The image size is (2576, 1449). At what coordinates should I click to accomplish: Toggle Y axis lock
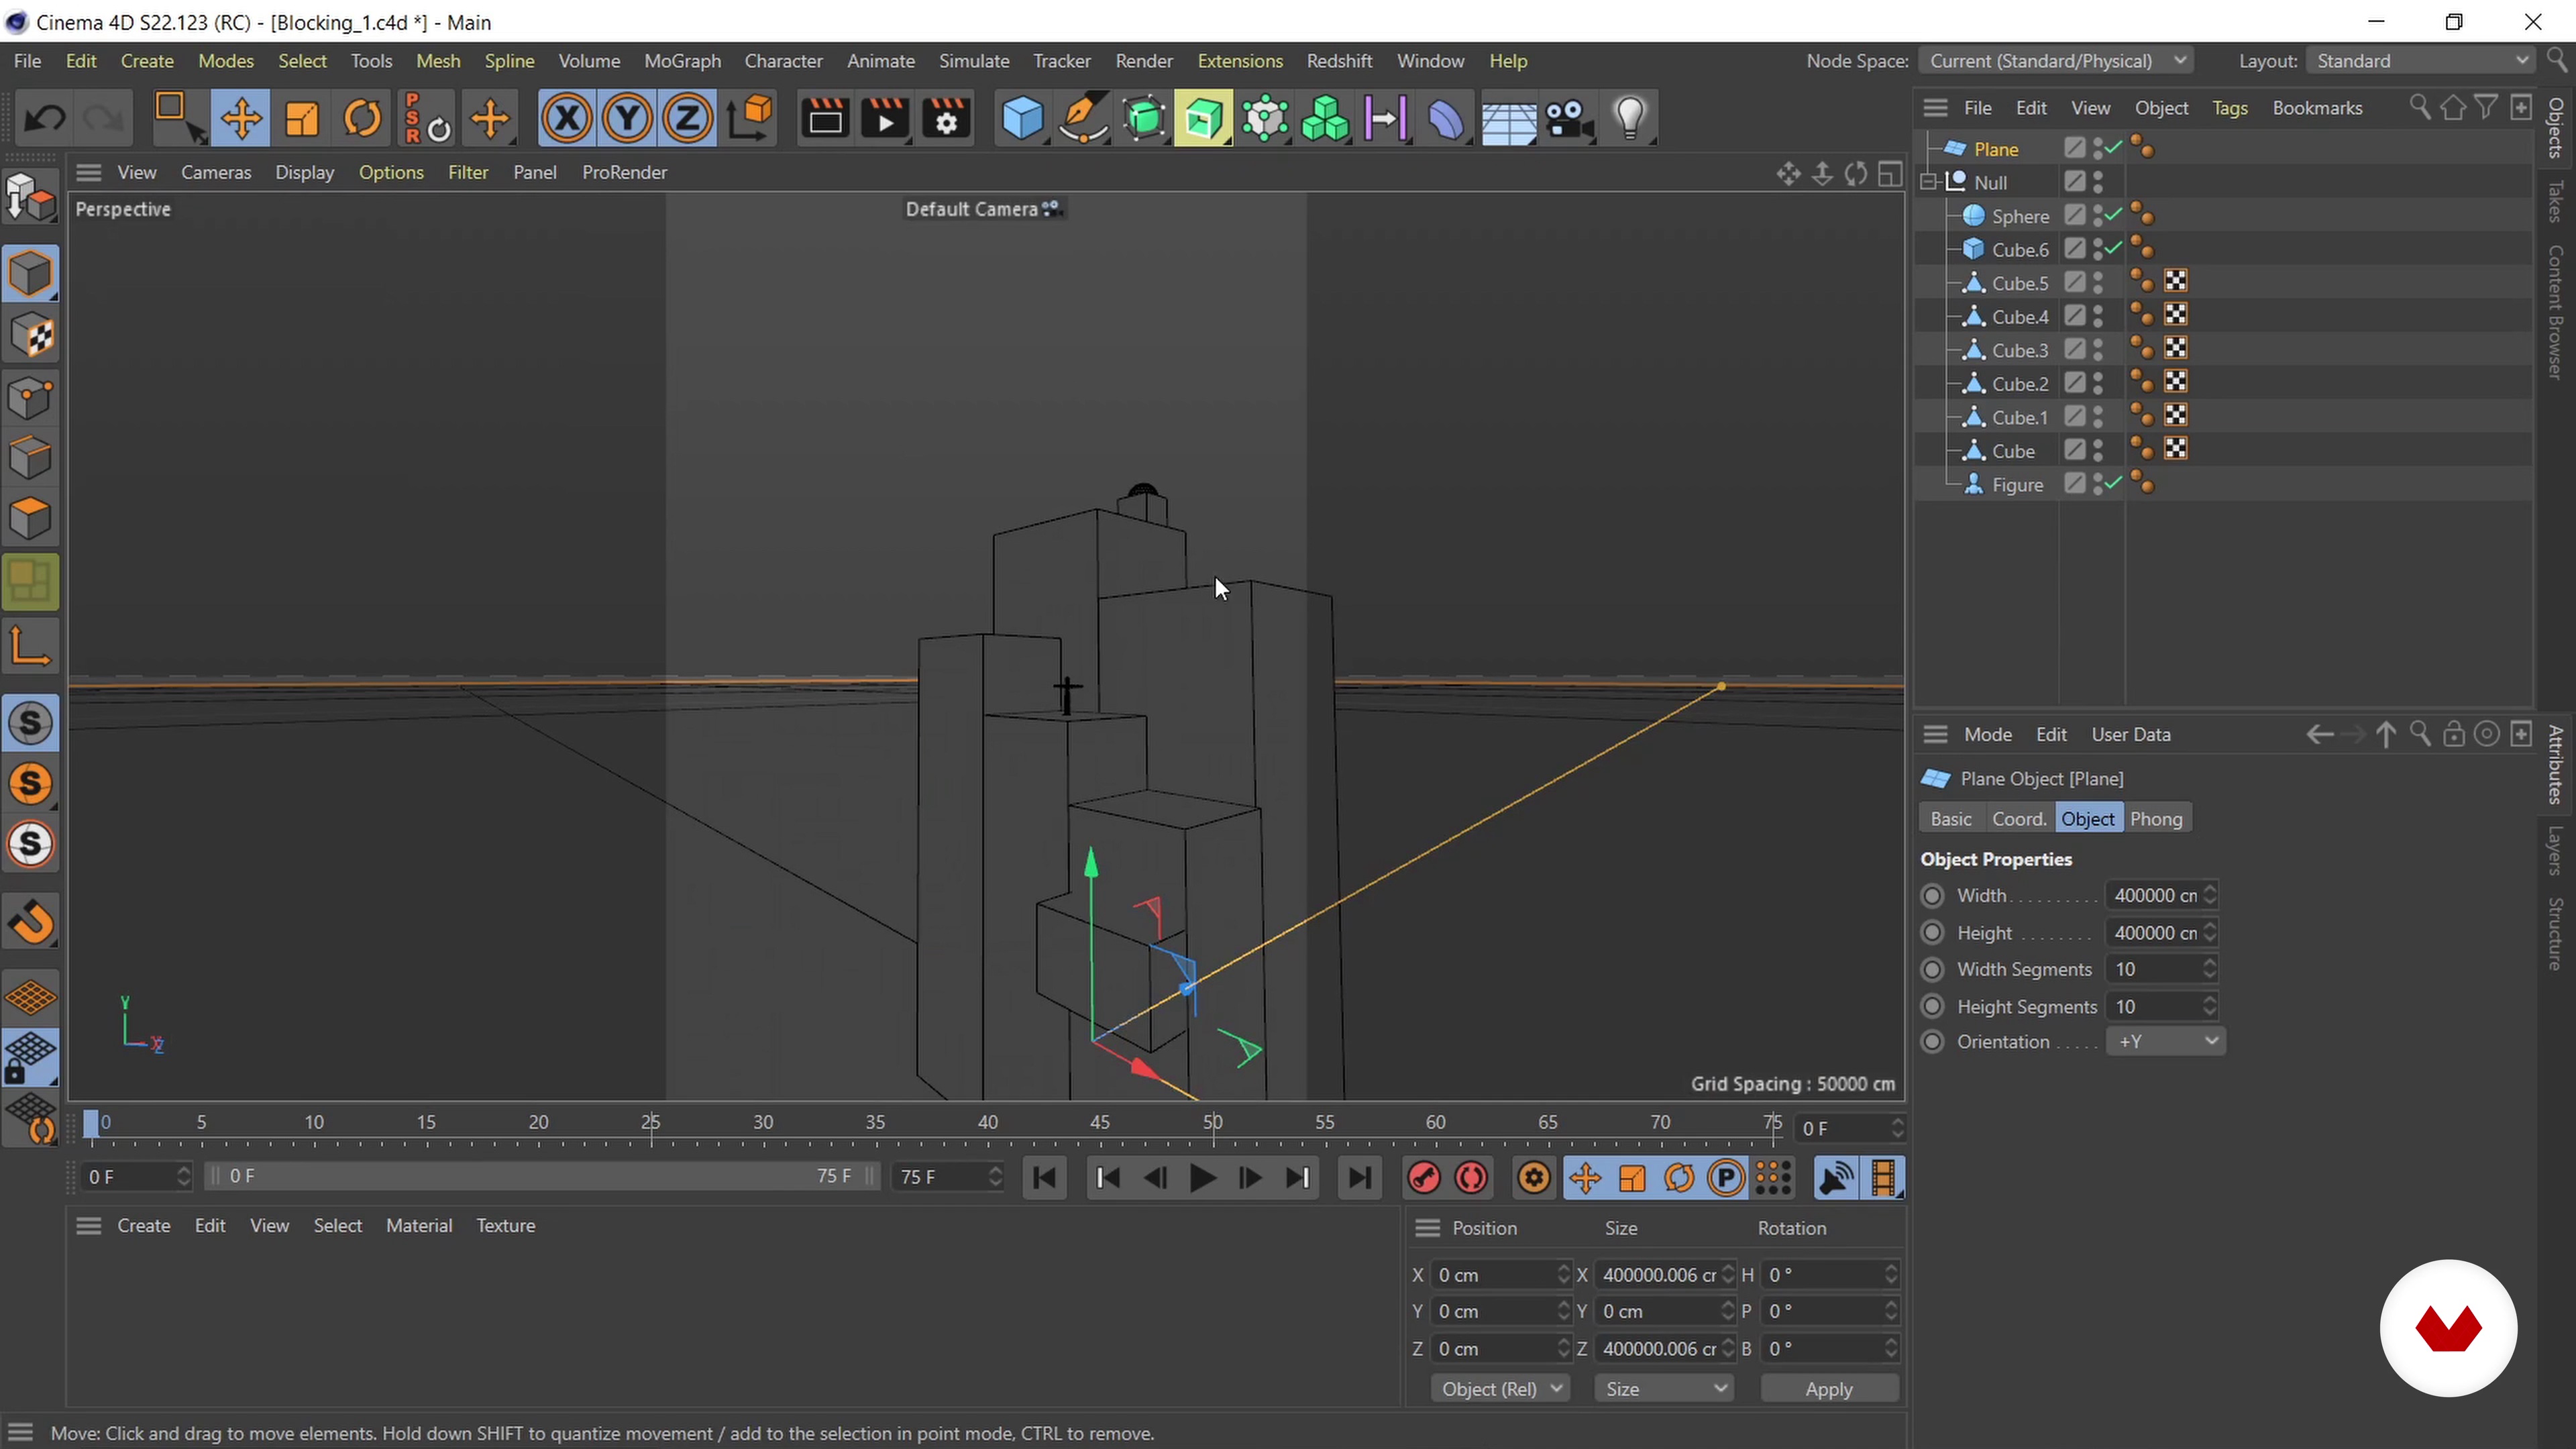tap(627, 119)
